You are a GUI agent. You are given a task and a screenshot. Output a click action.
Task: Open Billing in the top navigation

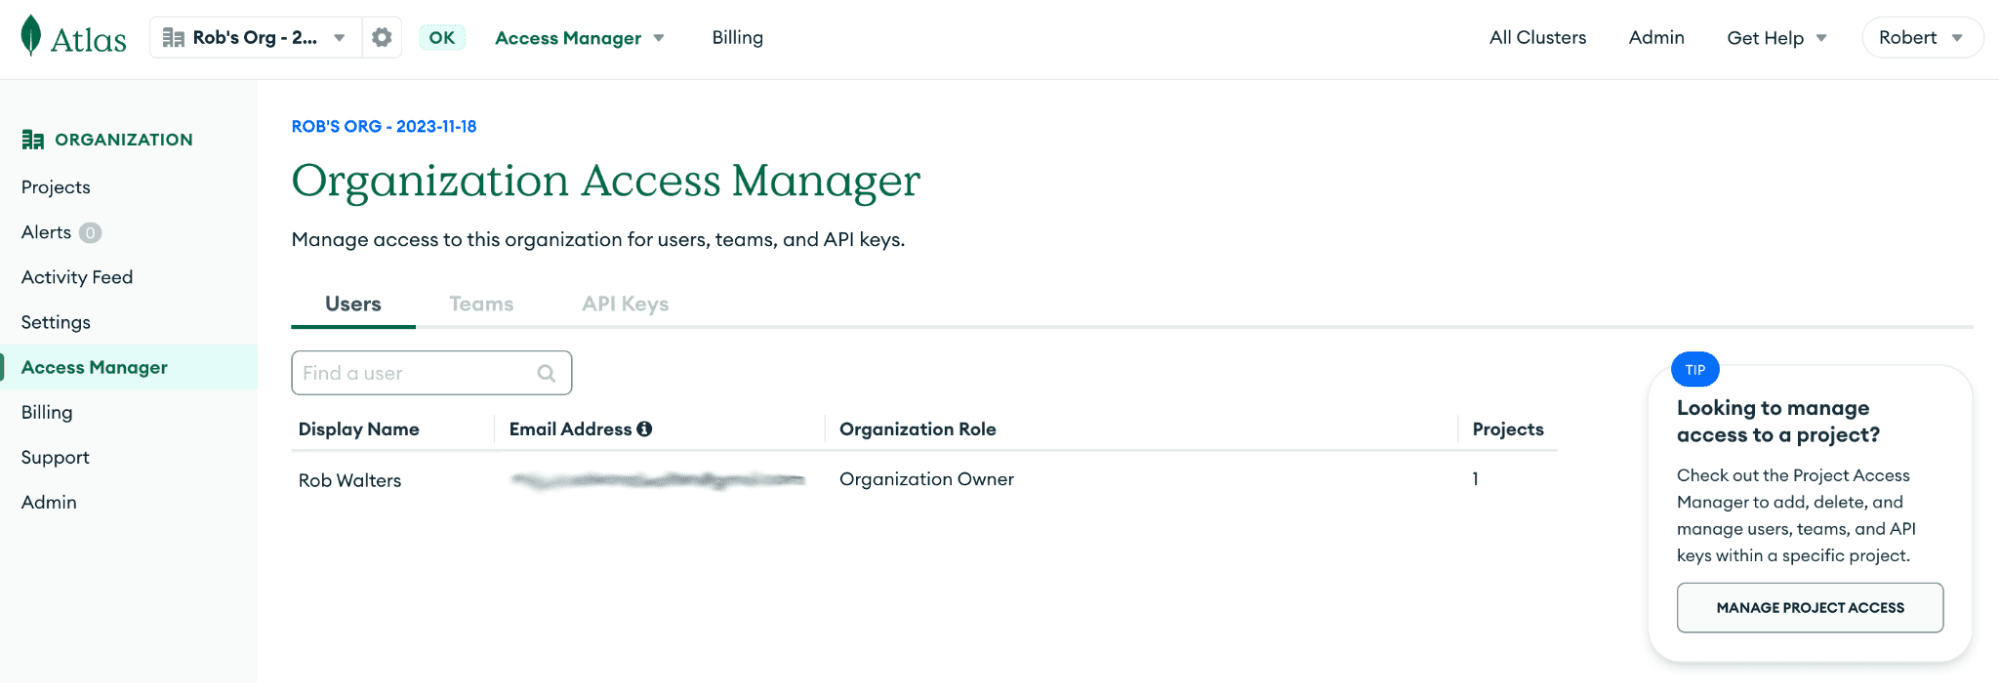[x=737, y=38]
